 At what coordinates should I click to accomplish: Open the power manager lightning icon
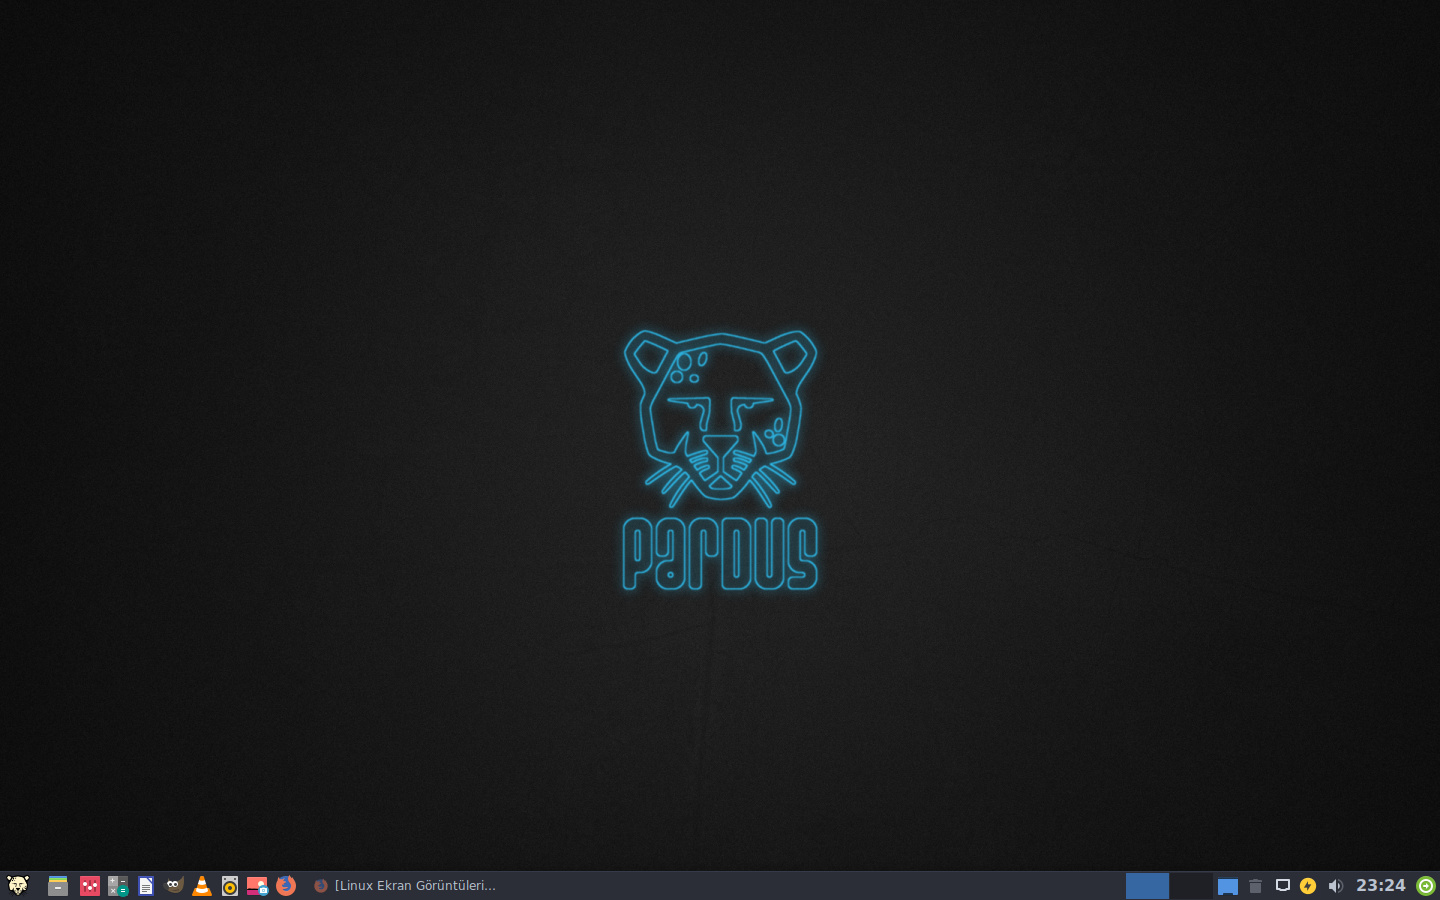pyautogui.click(x=1308, y=885)
